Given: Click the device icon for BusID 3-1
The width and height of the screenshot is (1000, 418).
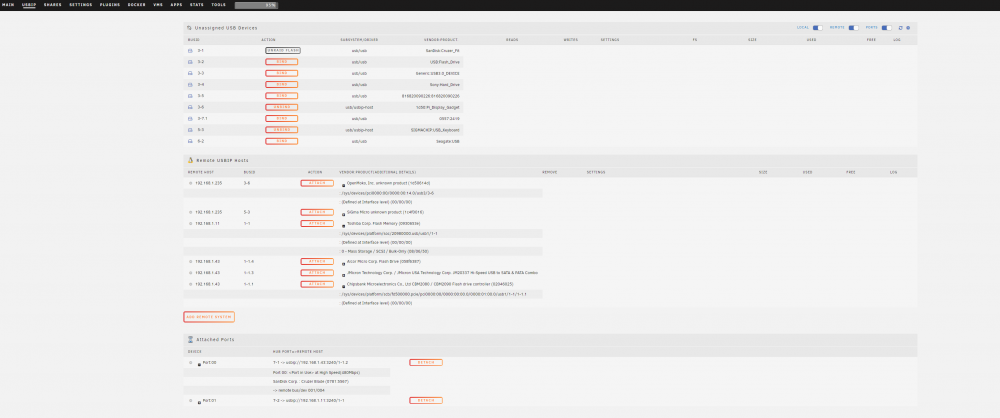Looking at the screenshot, I should click(x=190, y=50).
